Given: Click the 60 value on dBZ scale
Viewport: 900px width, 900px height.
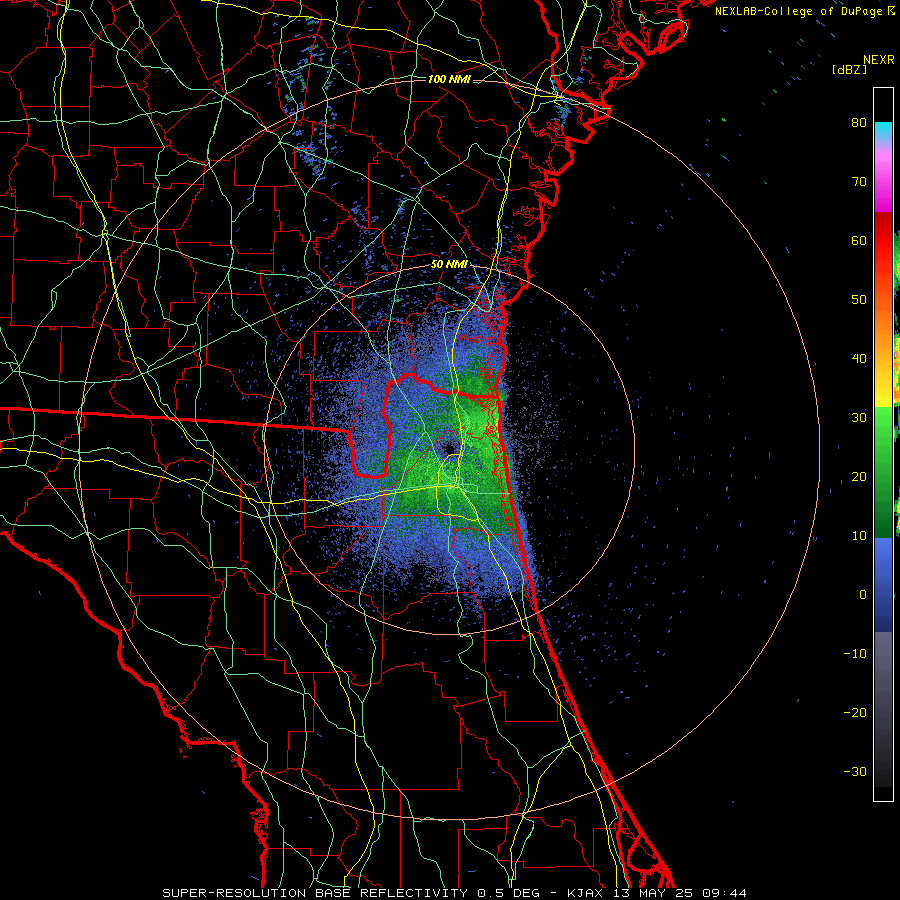Looking at the screenshot, I should [859, 241].
